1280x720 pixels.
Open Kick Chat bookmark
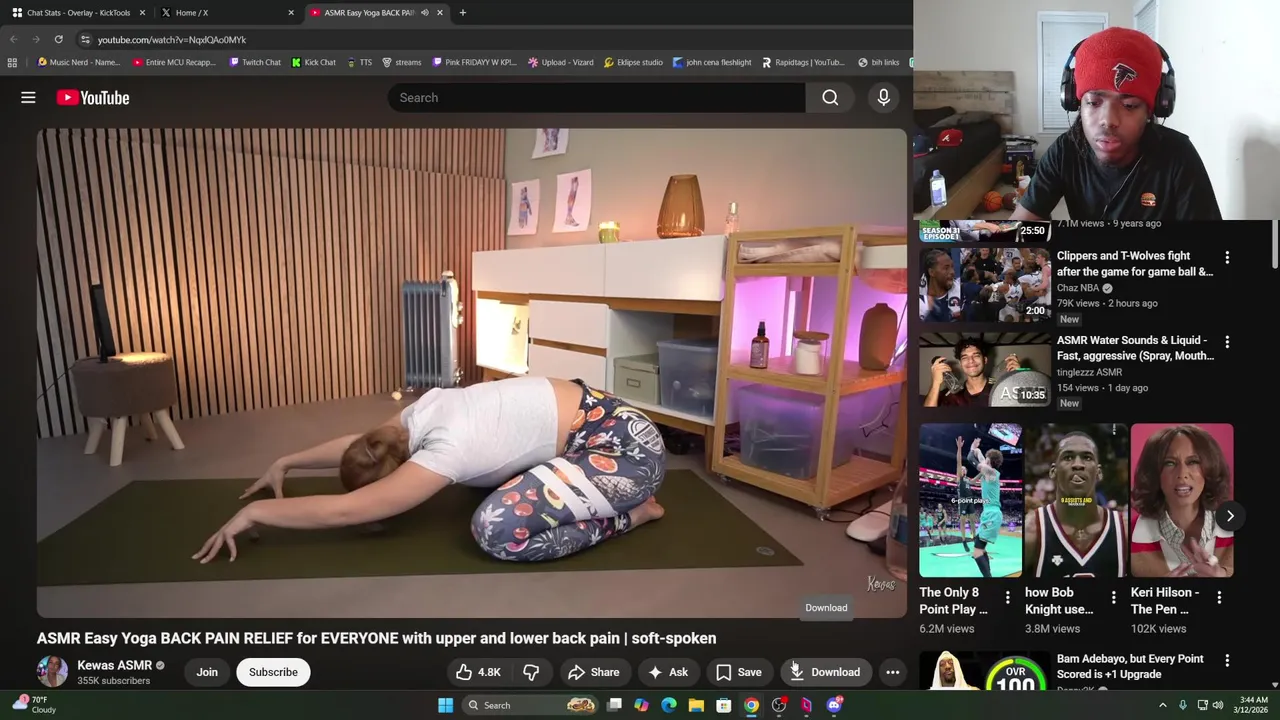[314, 62]
